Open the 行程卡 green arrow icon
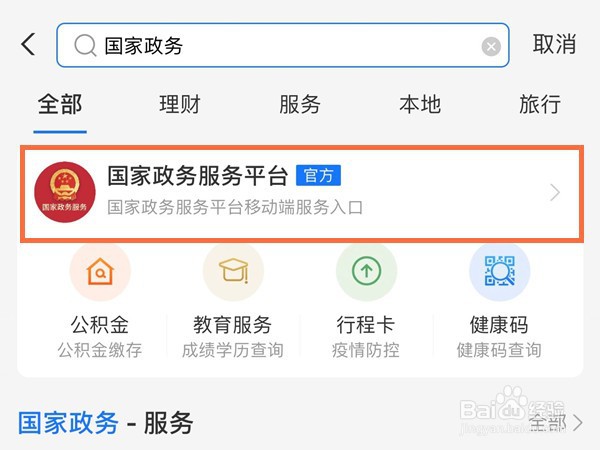Viewport: 600px width, 450px height. point(366,271)
